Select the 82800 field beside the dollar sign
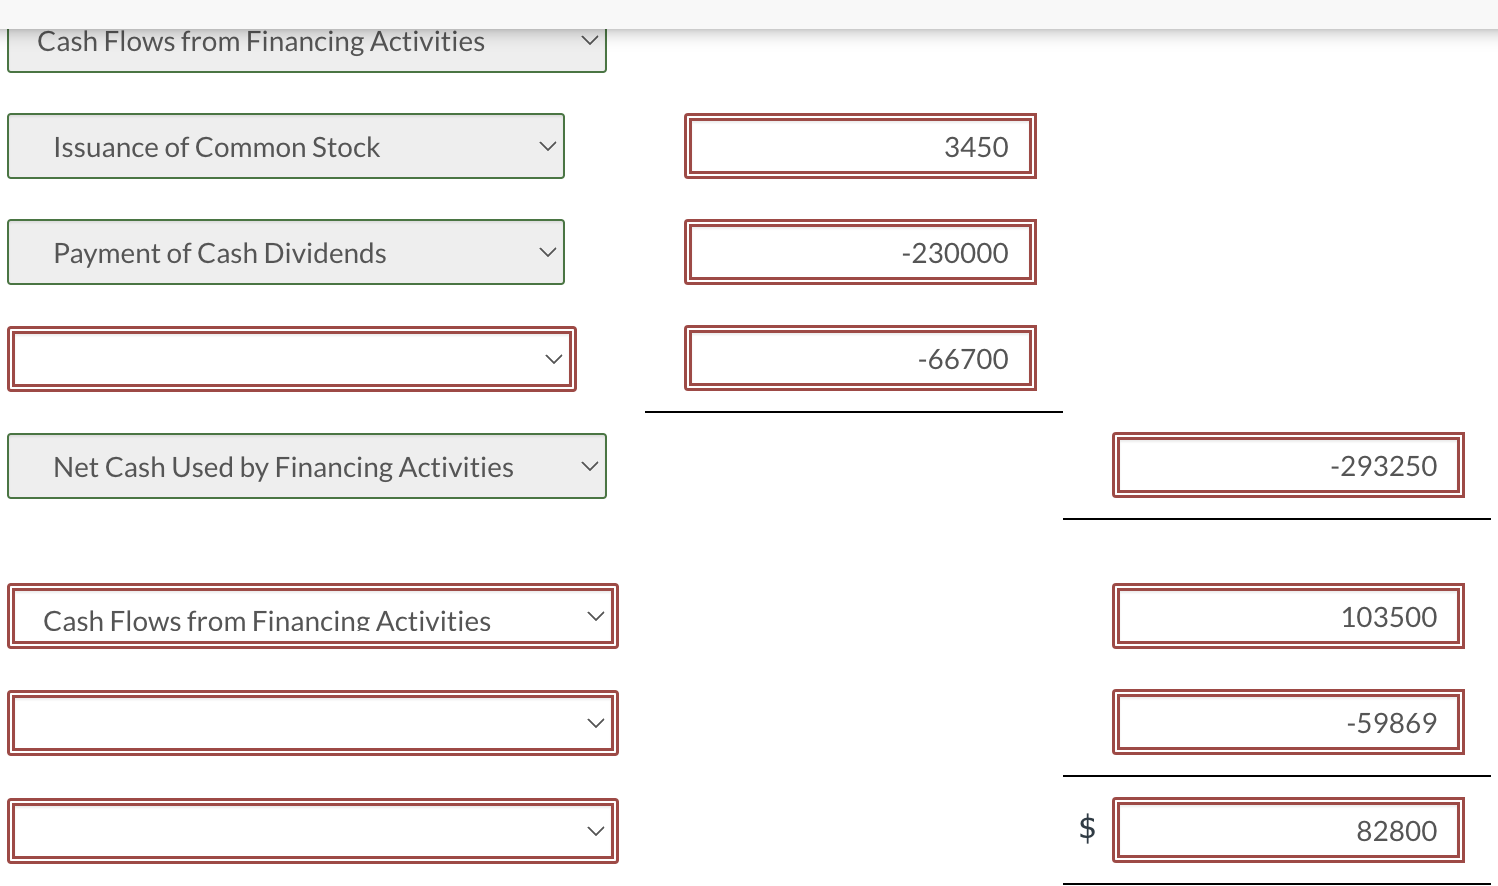 click(1287, 830)
